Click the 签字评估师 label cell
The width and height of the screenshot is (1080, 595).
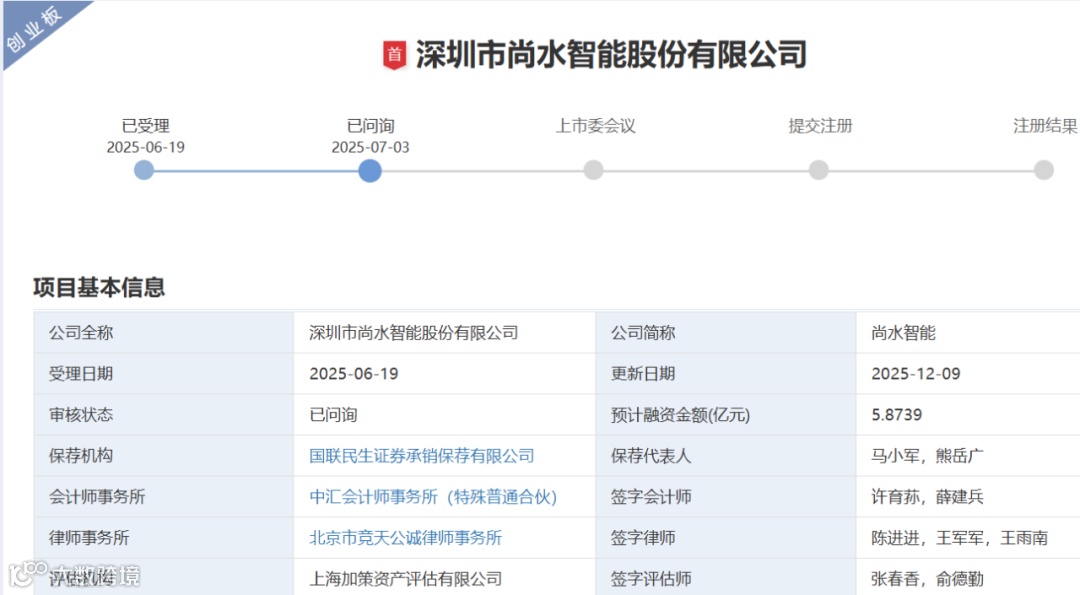726,577
